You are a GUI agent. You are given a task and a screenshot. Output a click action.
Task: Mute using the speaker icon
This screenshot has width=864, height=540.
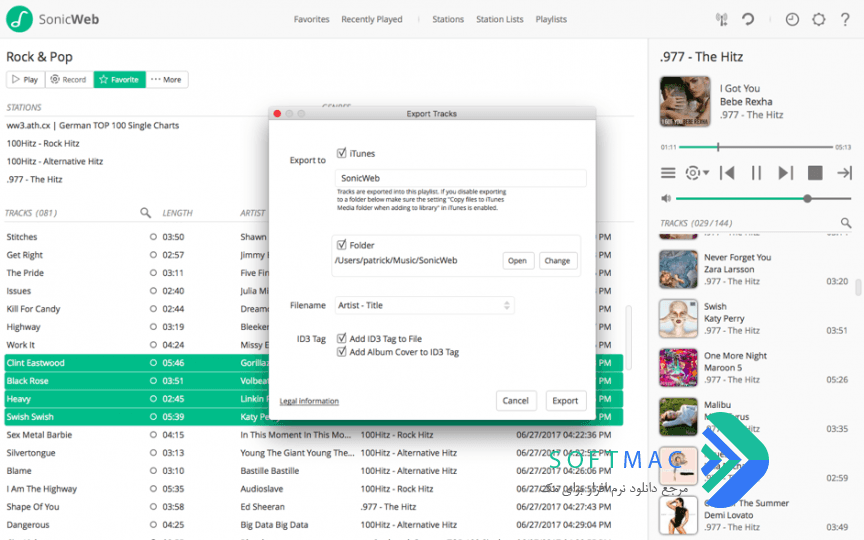point(666,198)
